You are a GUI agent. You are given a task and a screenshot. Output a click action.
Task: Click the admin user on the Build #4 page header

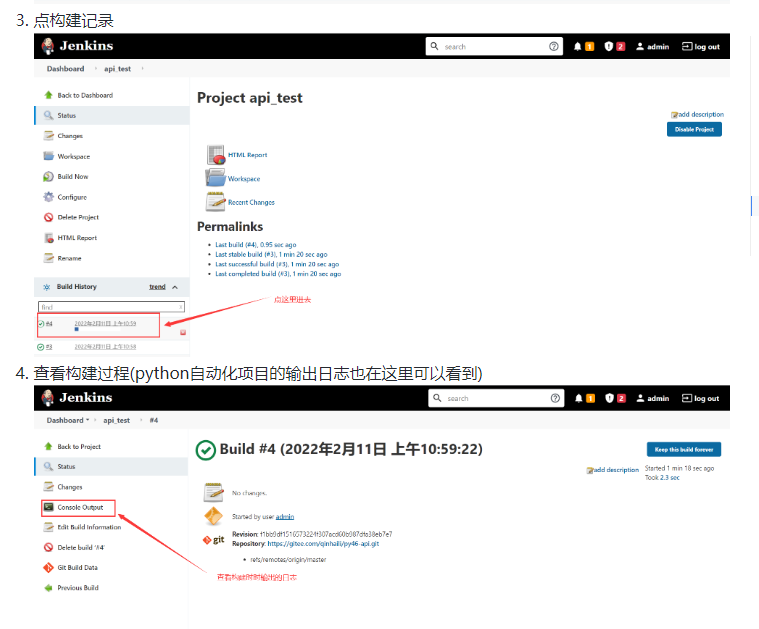point(653,398)
